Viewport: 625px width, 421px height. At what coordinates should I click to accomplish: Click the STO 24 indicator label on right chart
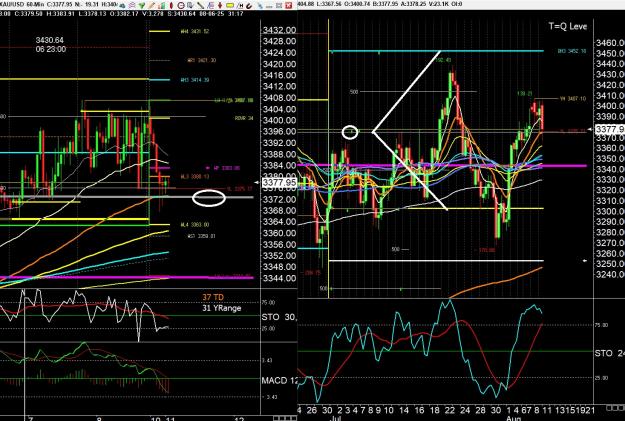coord(609,353)
